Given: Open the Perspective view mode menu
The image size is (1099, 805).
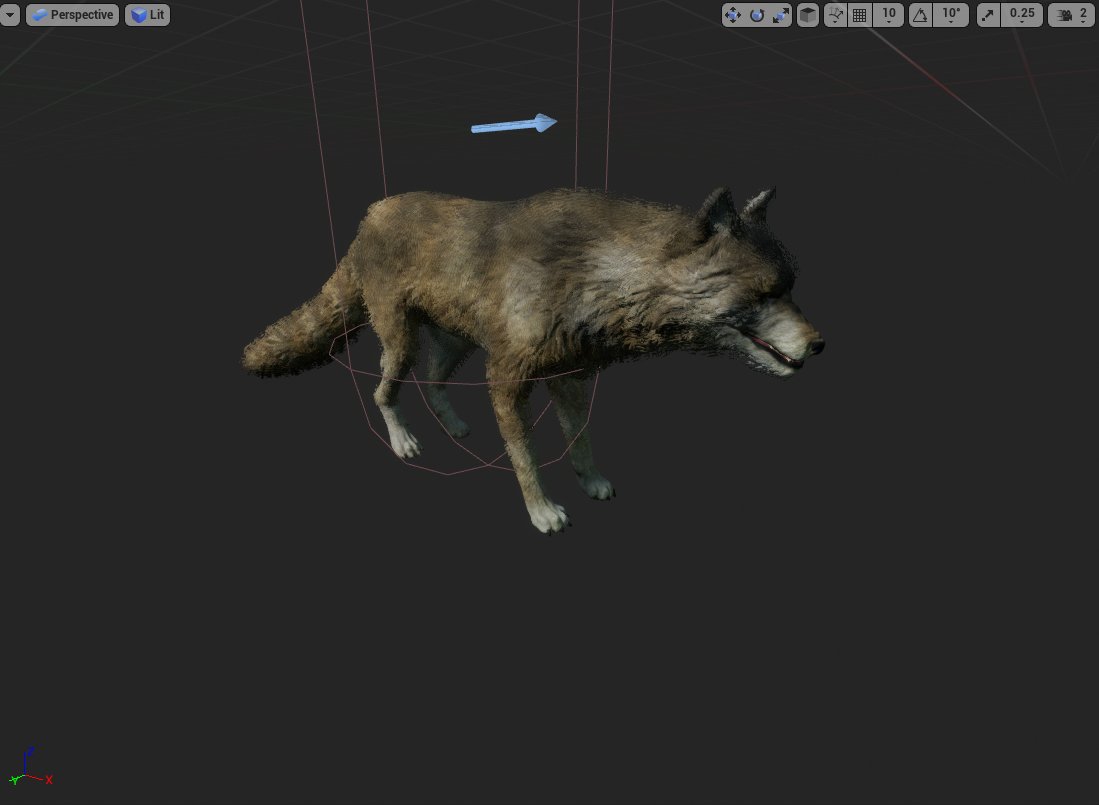Looking at the screenshot, I should pyautogui.click(x=72, y=15).
